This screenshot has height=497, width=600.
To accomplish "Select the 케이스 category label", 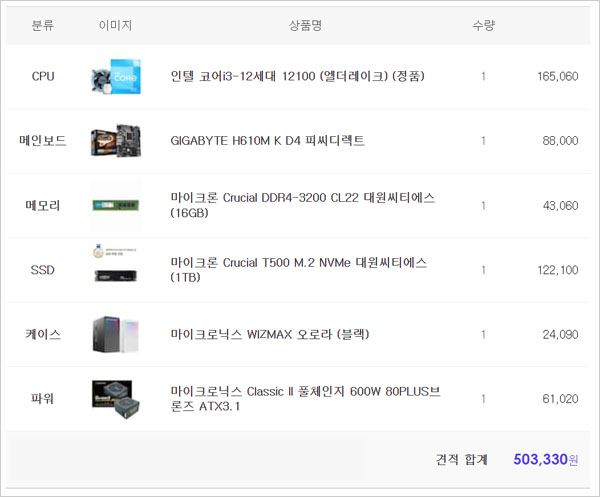I will (x=43, y=334).
